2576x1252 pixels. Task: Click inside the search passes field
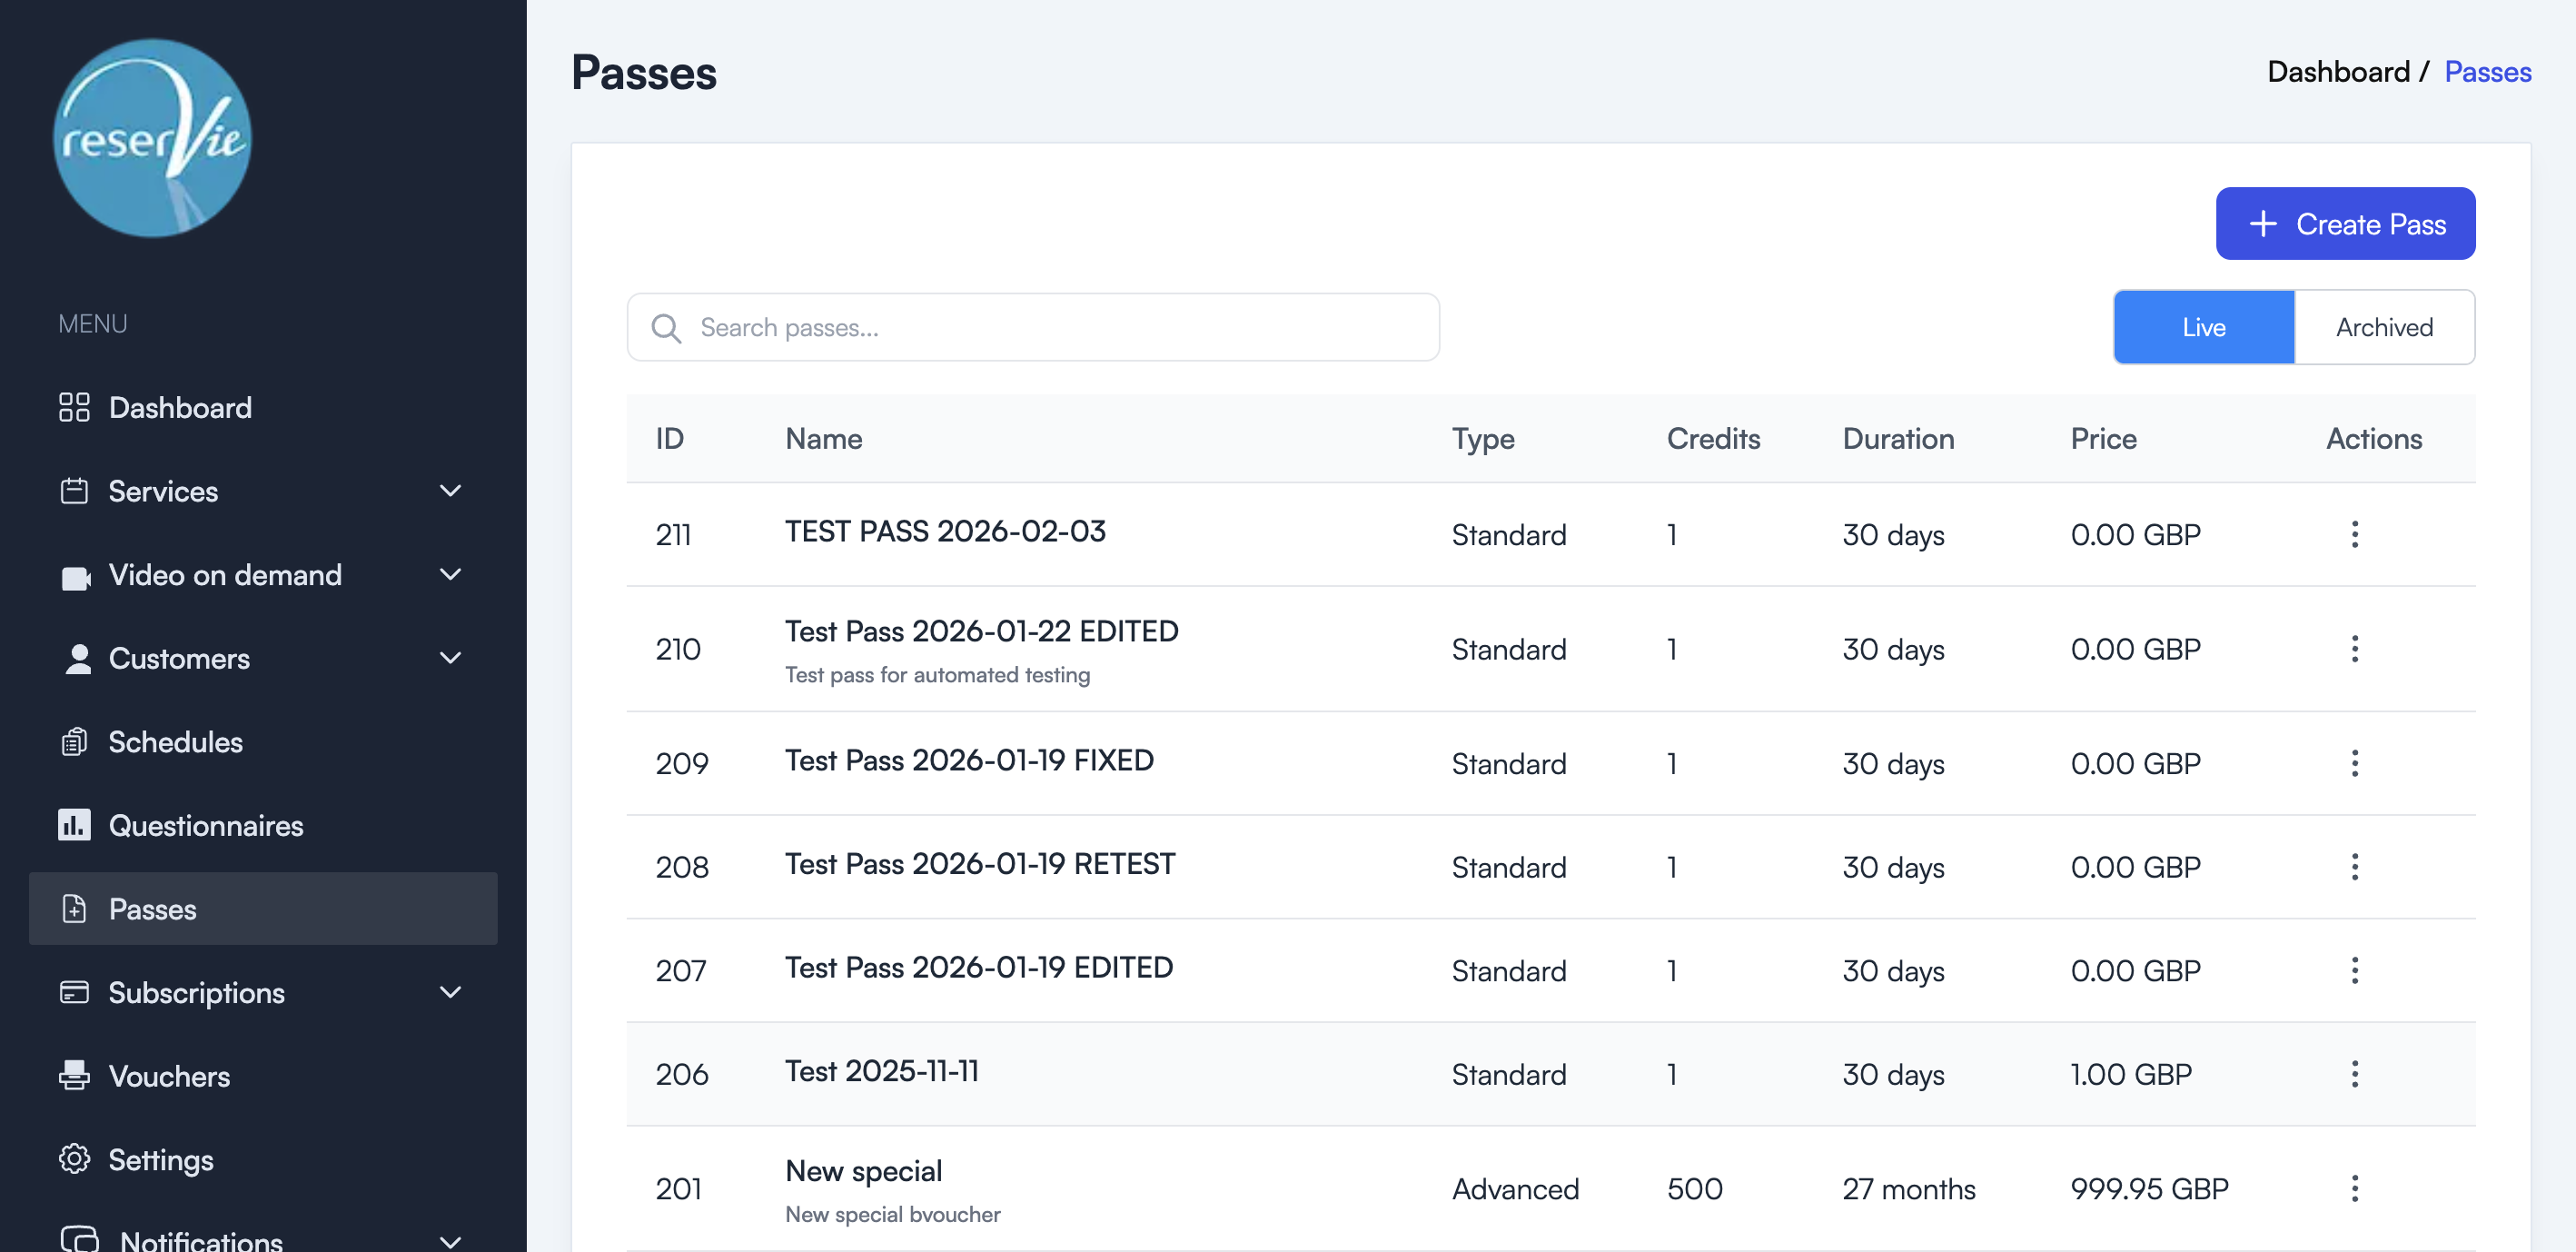click(x=1033, y=327)
